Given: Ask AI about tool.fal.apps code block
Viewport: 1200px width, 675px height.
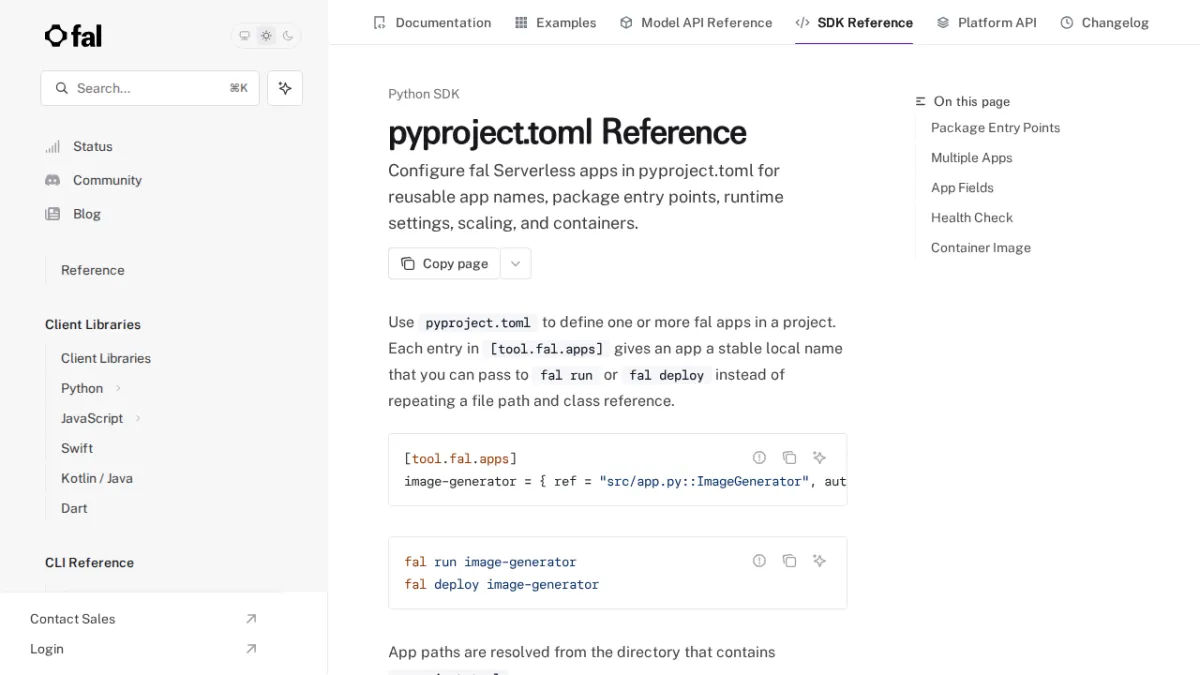Looking at the screenshot, I should pyautogui.click(x=819, y=457).
